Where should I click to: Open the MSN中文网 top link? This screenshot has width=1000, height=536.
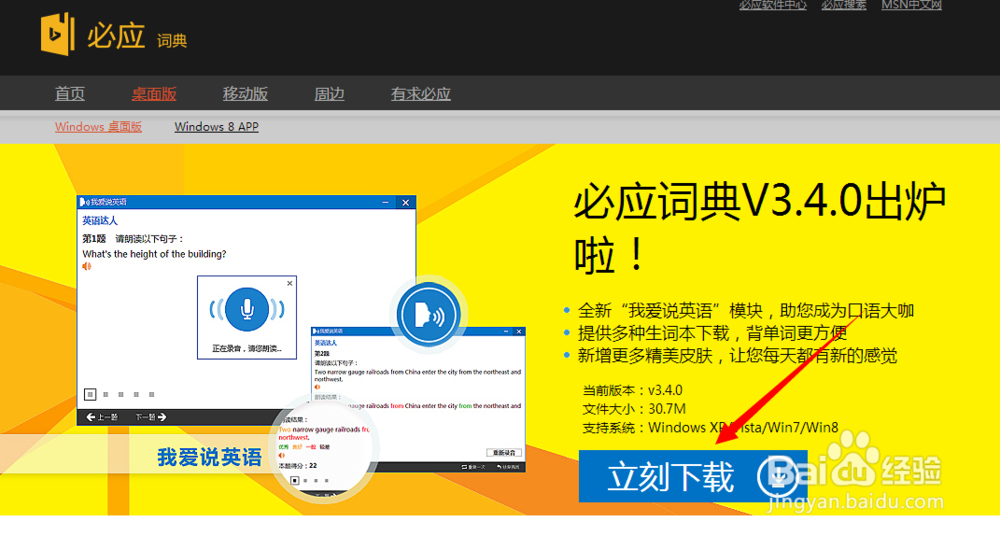(911, 5)
